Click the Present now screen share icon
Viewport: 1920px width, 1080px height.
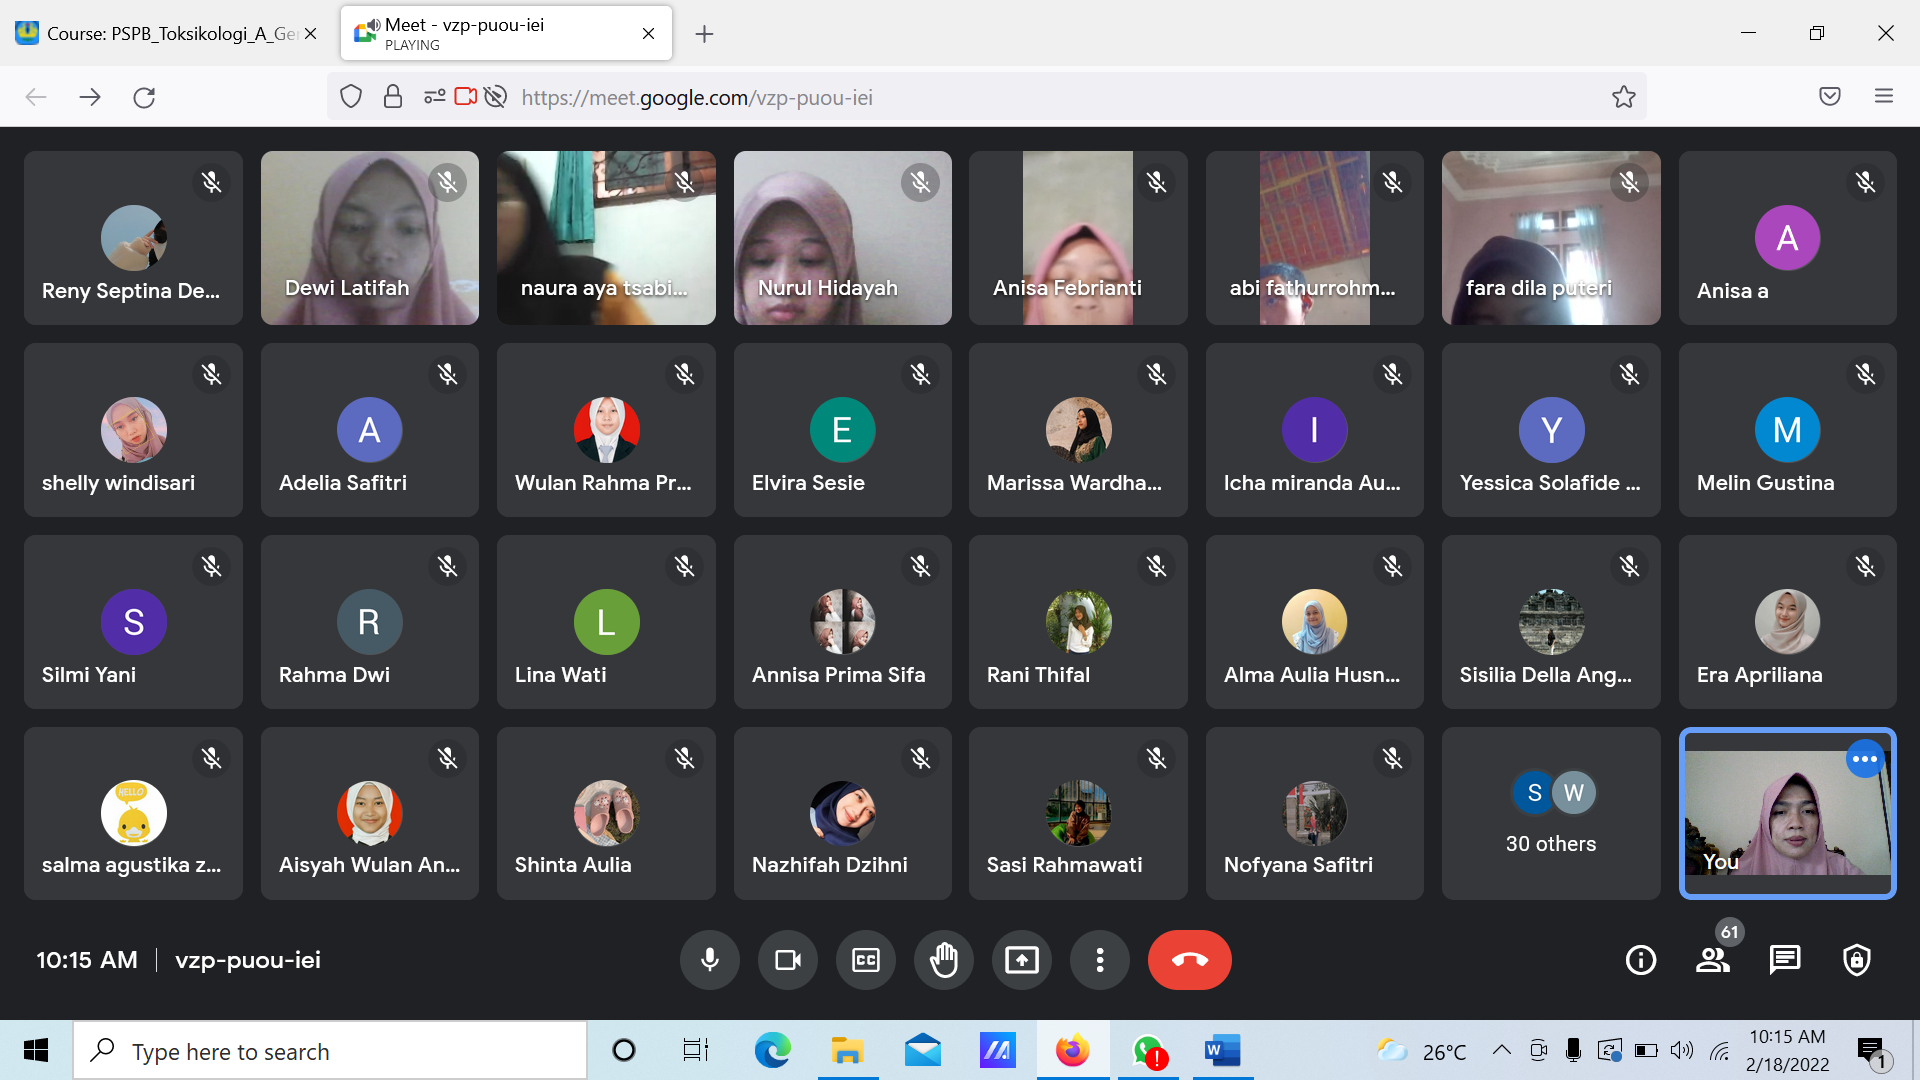[x=1022, y=960]
